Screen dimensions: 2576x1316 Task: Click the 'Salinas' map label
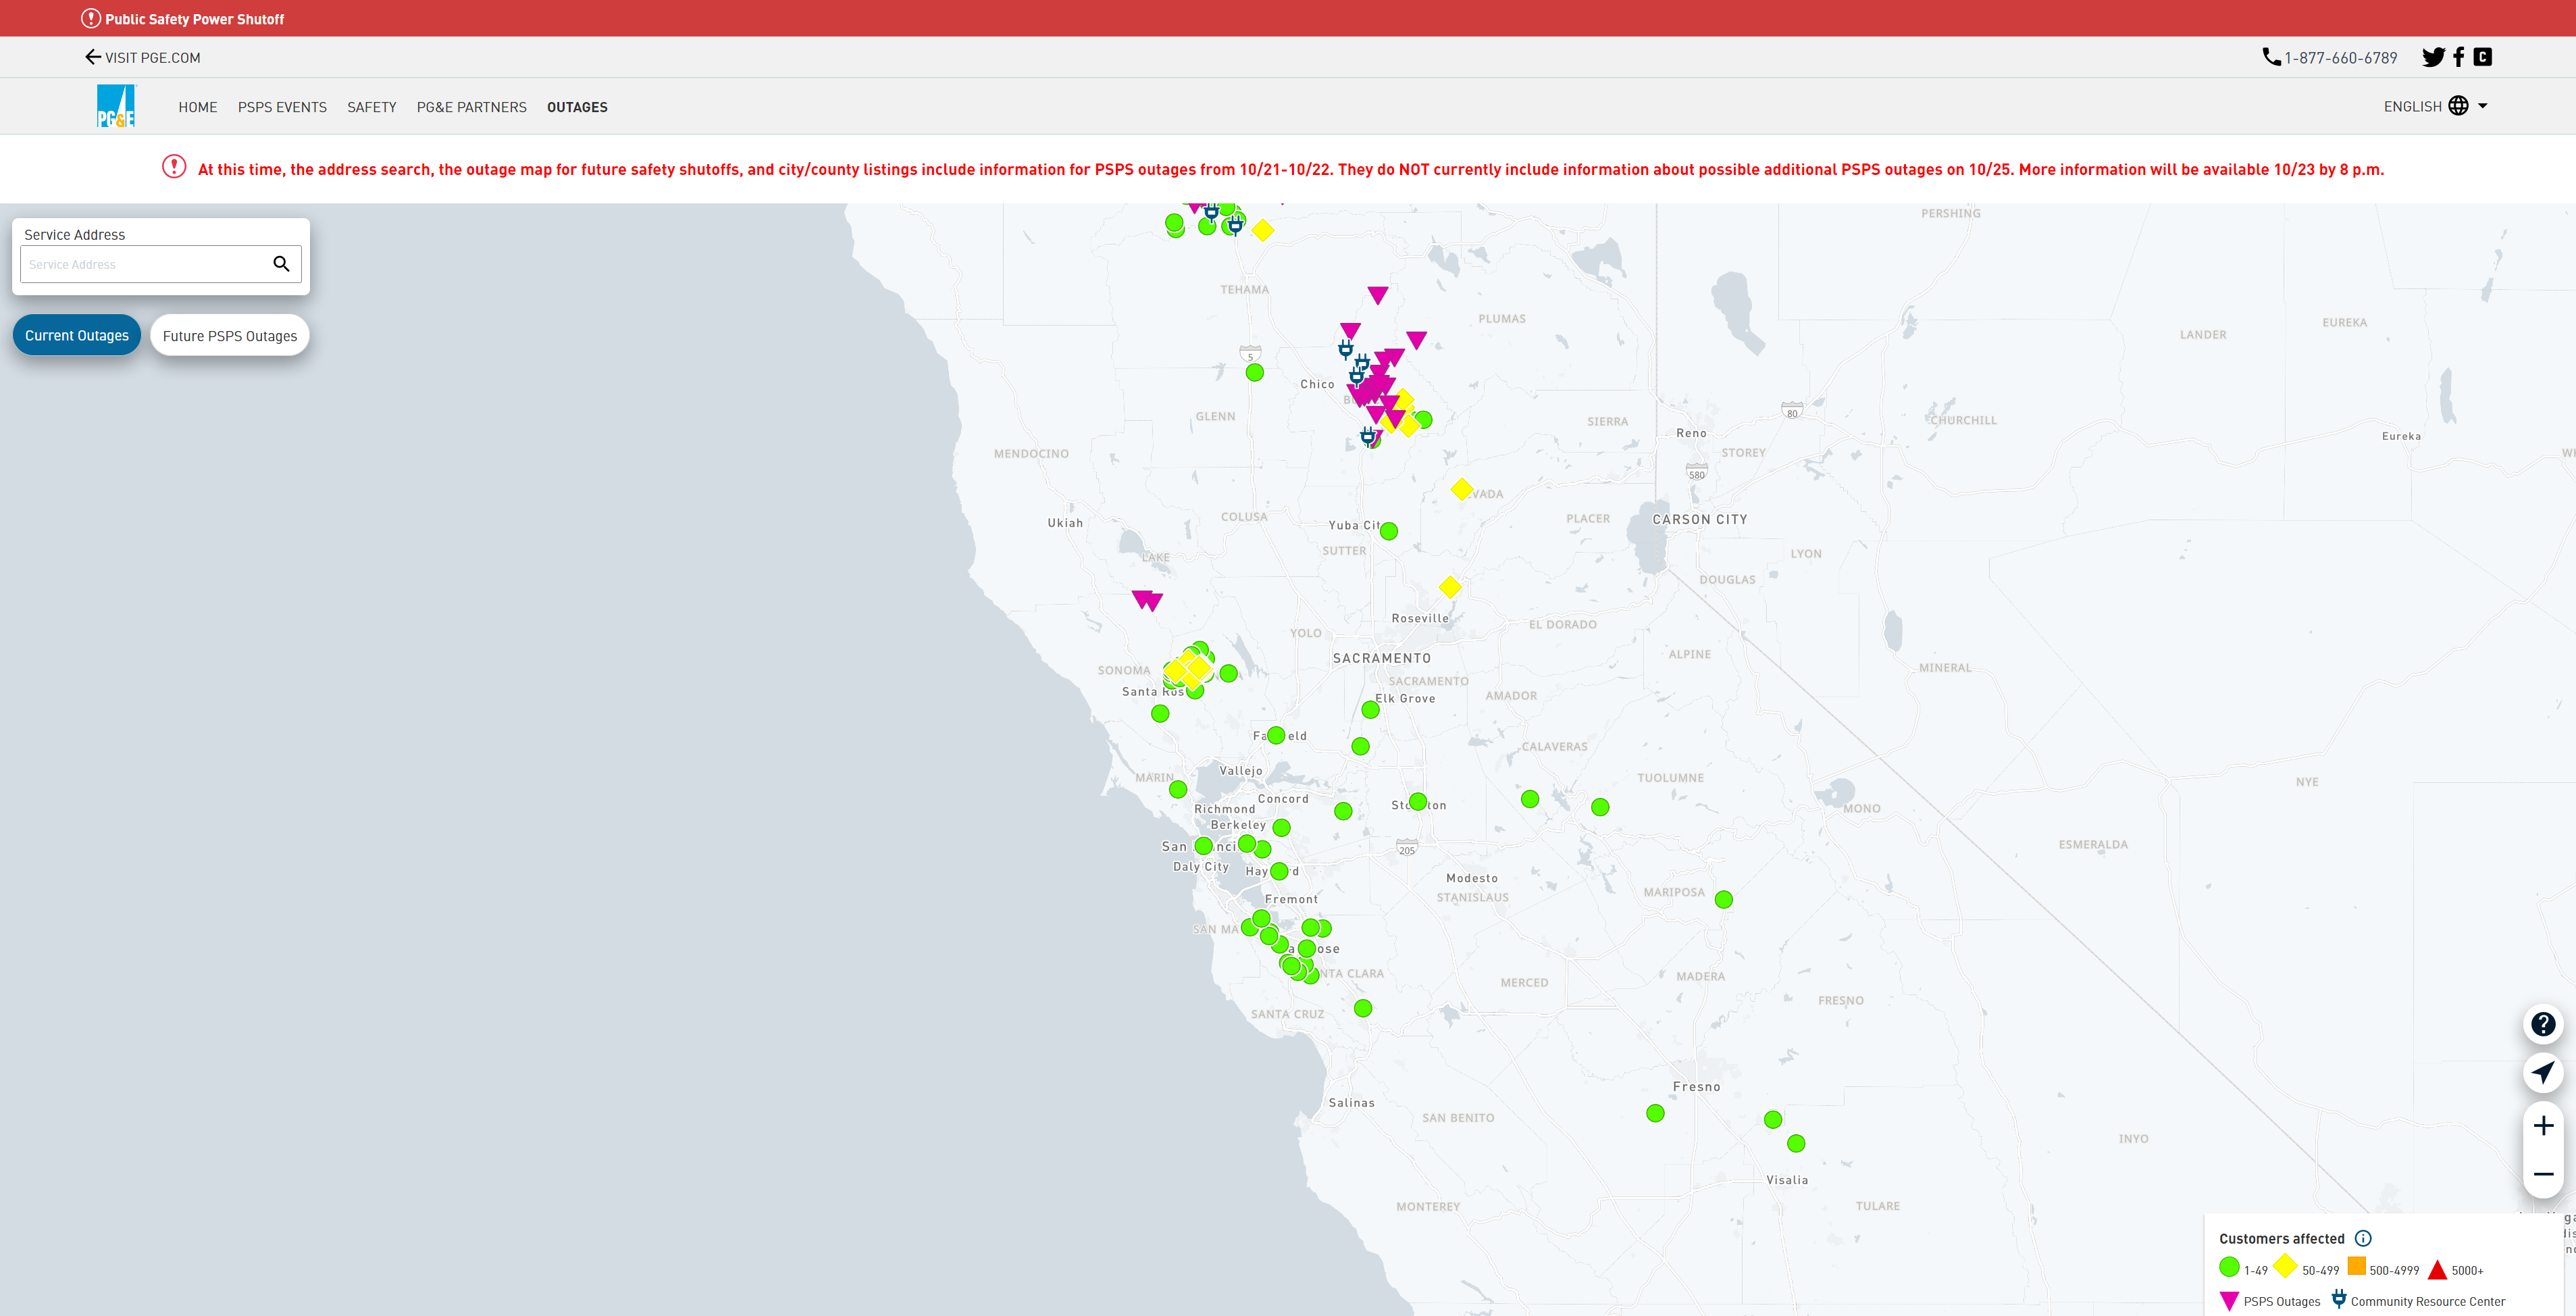pyautogui.click(x=1351, y=1103)
